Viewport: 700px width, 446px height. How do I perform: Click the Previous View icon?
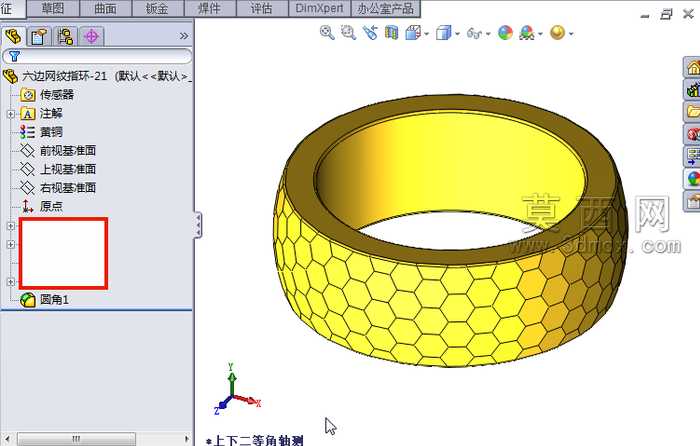[x=370, y=33]
